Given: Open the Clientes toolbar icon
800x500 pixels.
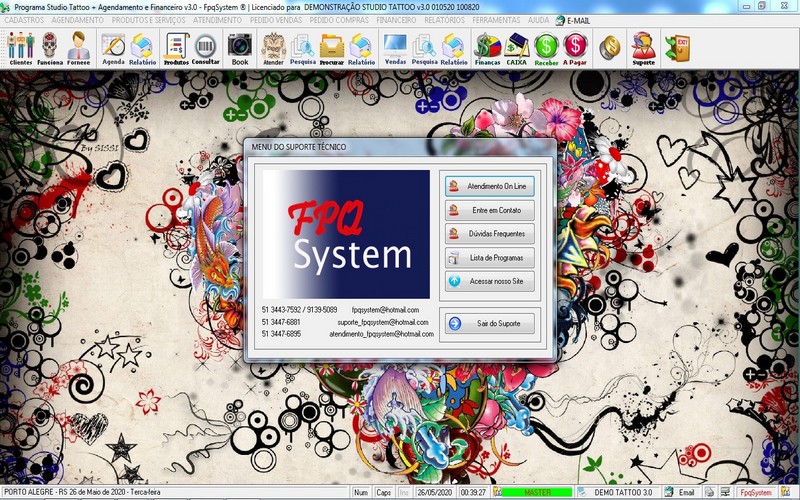Looking at the screenshot, I should point(20,48).
